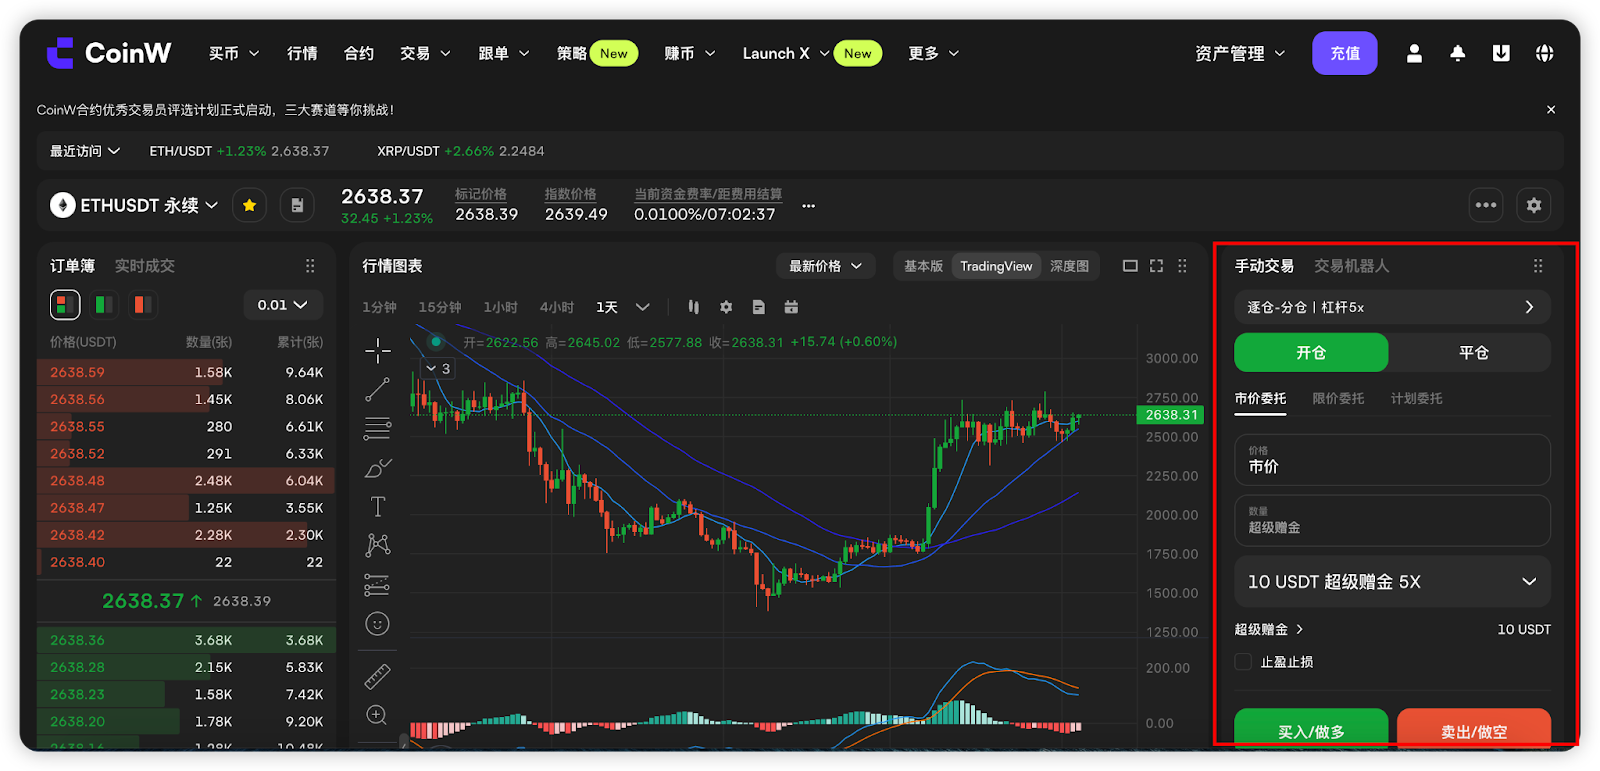Select the 平仓 close position toggle

tap(1473, 352)
